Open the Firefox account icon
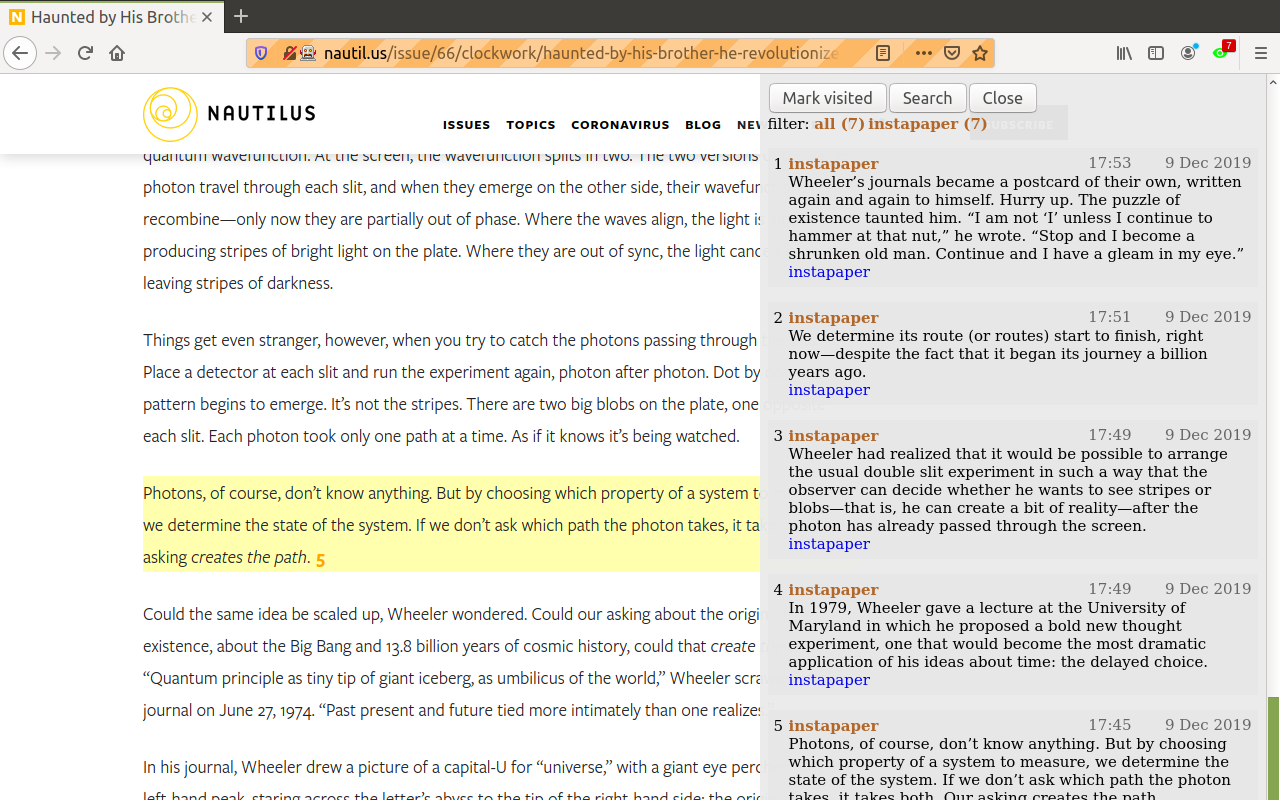This screenshot has height=800, width=1280. click(x=1188, y=53)
